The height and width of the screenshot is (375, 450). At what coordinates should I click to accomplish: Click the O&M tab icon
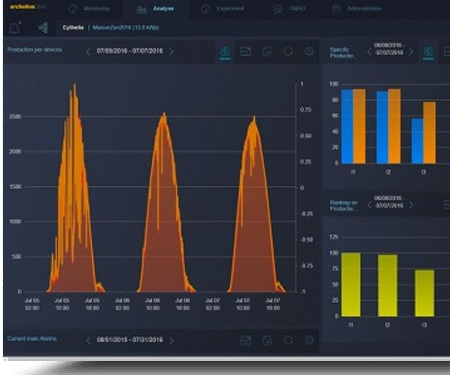tap(278, 9)
